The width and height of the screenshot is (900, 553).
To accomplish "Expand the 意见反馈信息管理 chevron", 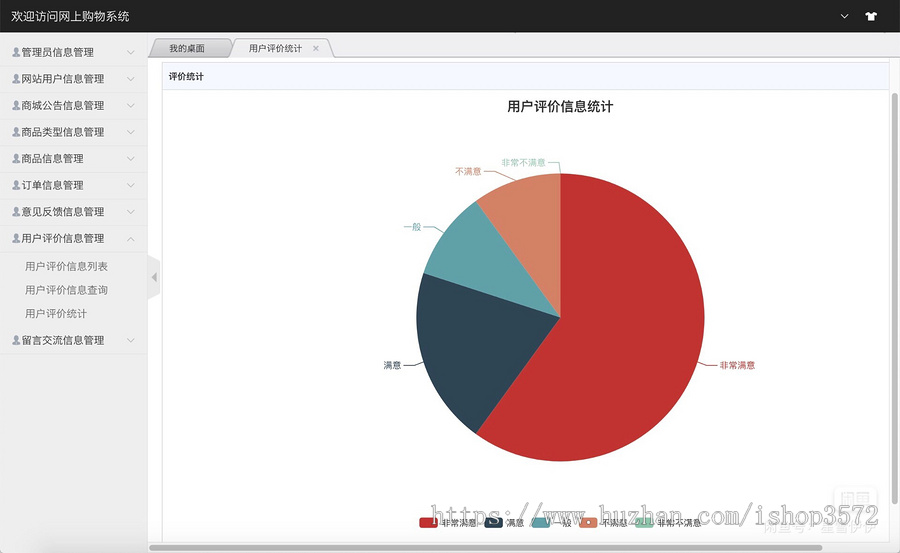I will pos(131,212).
